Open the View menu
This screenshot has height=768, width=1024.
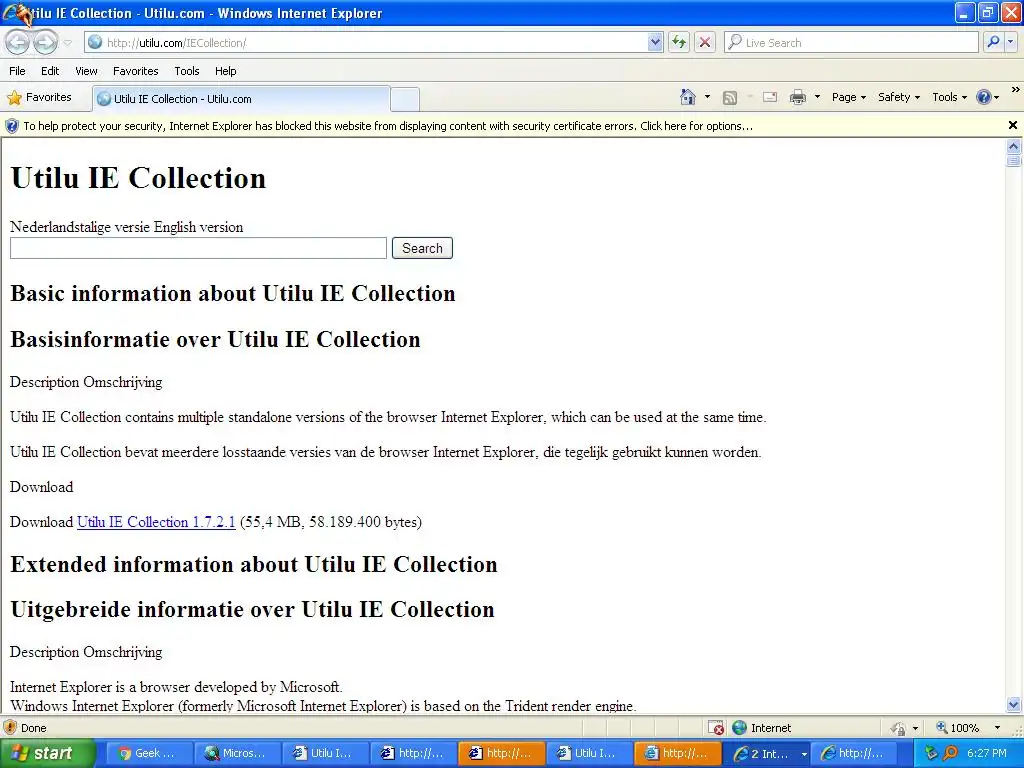(x=86, y=71)
